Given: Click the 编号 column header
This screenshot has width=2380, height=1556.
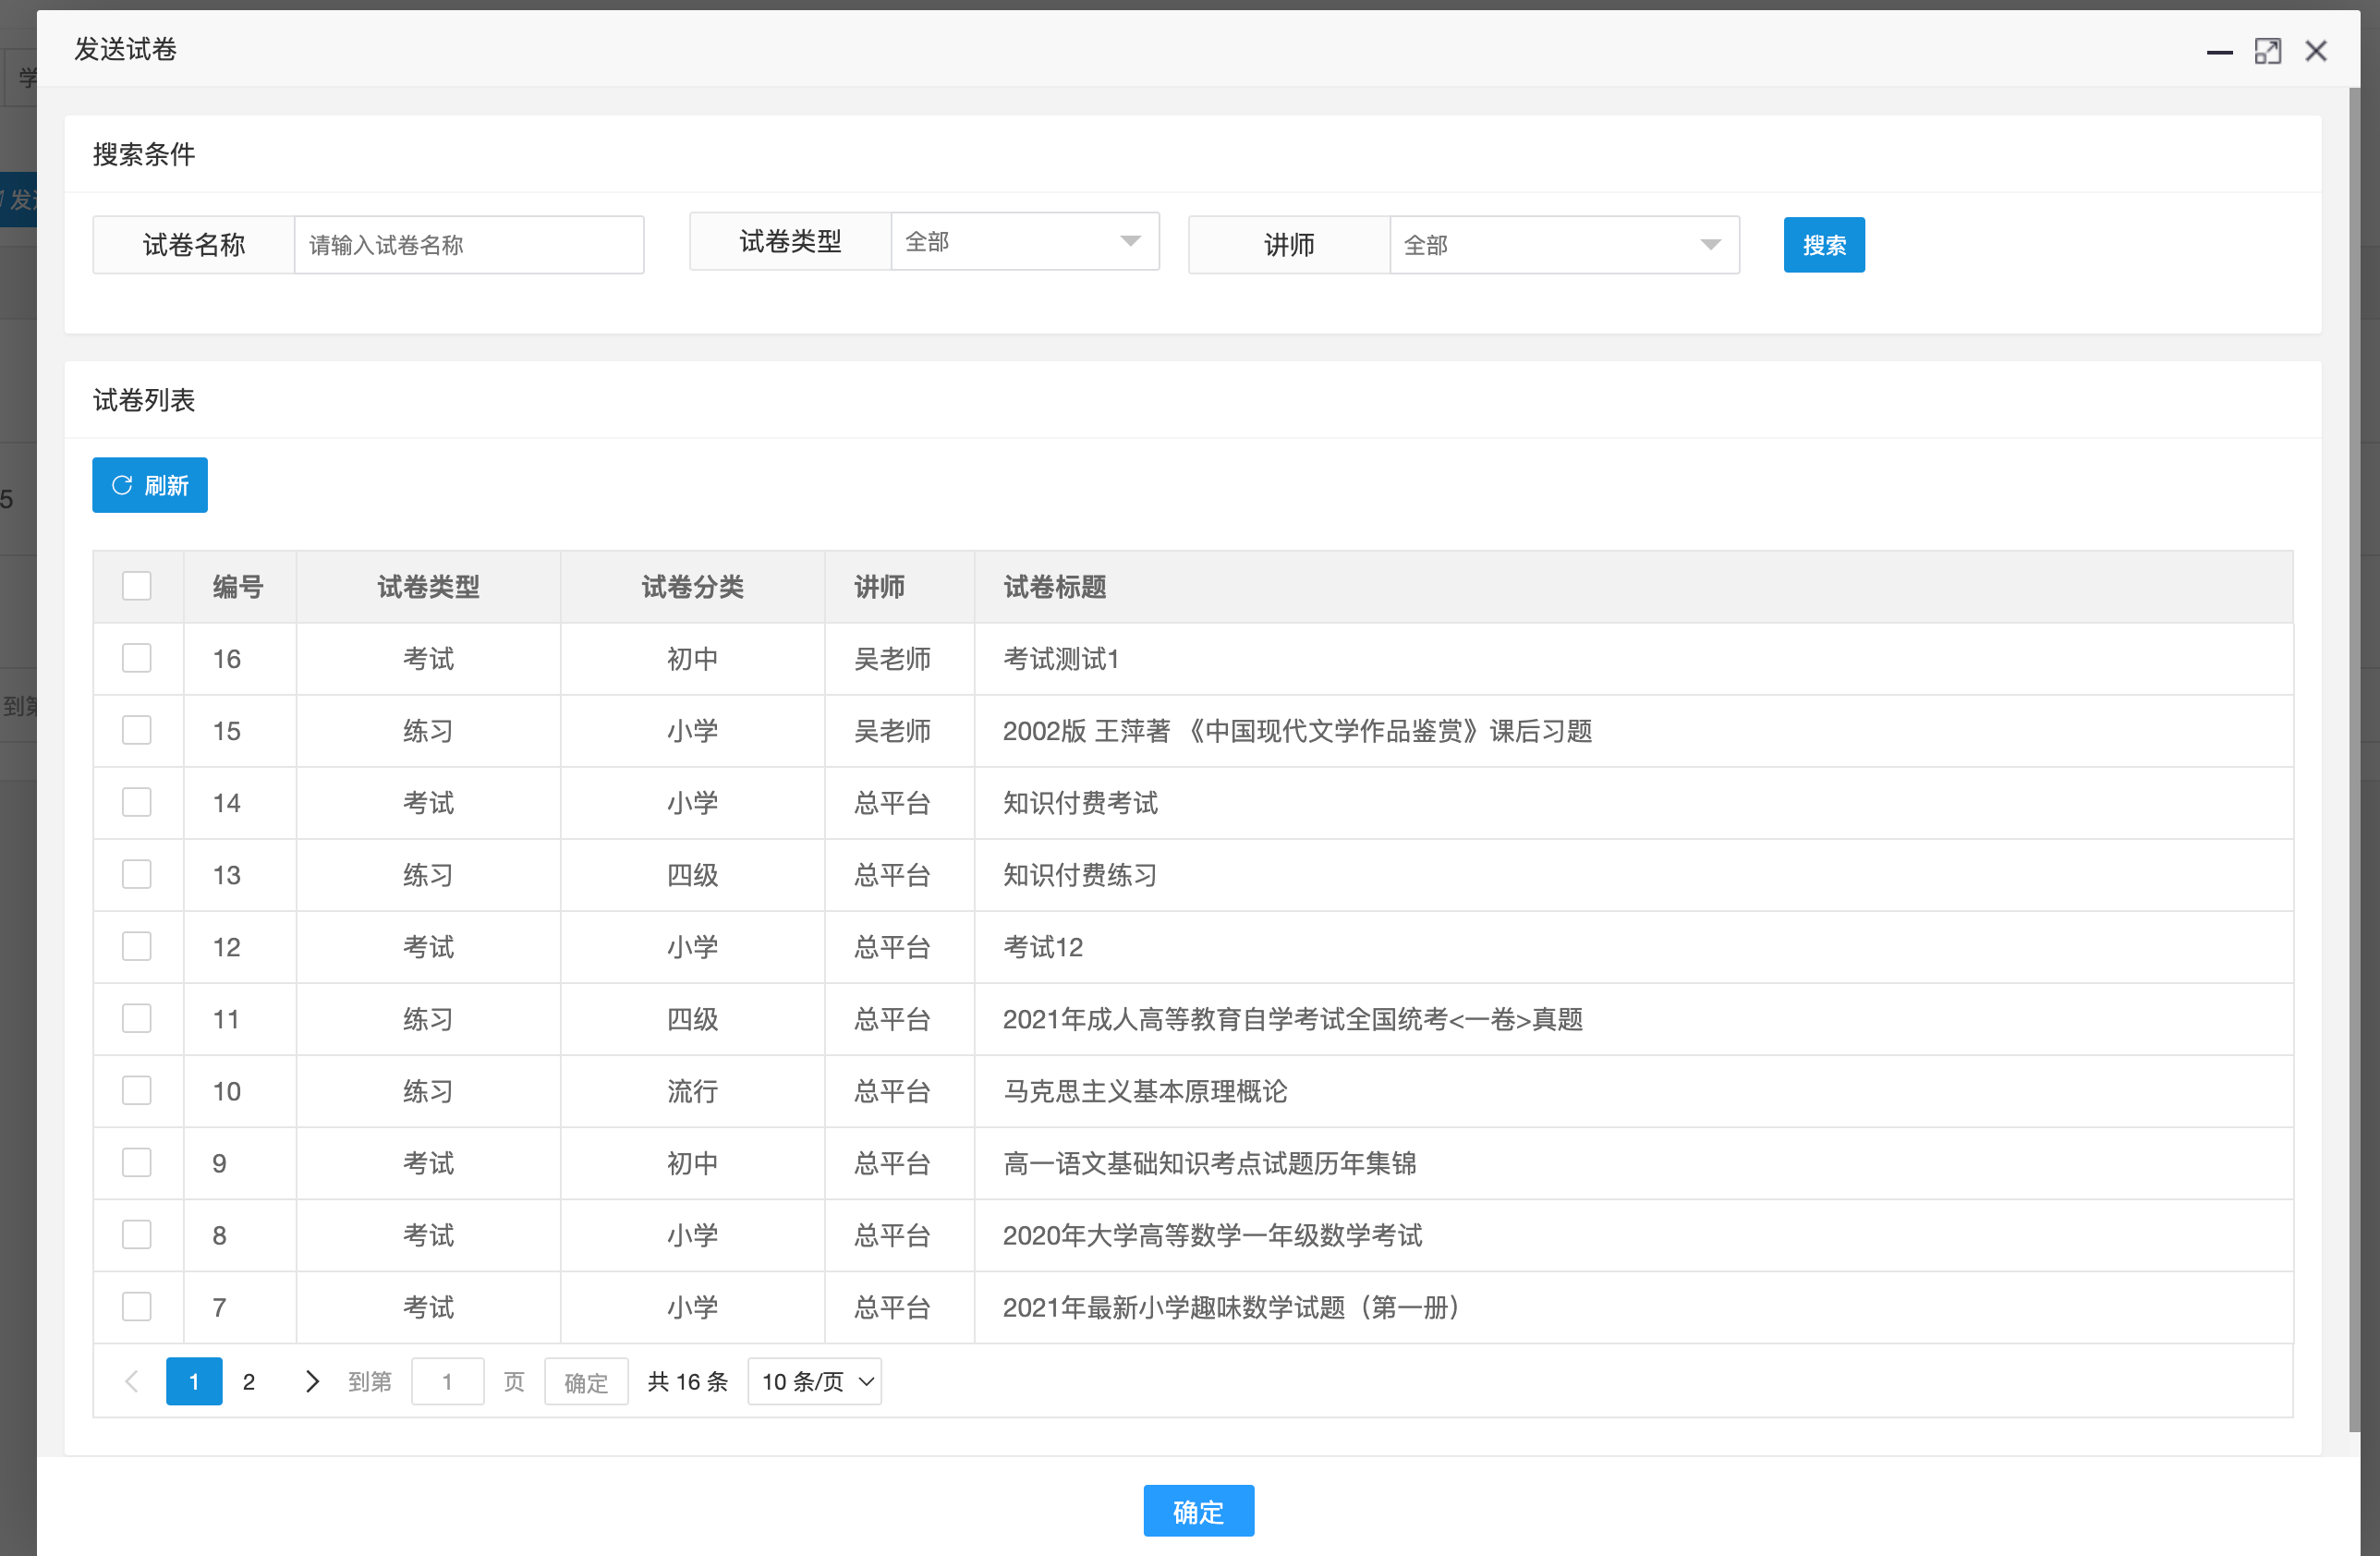Looking at the screenshot, I should [238, 587].
